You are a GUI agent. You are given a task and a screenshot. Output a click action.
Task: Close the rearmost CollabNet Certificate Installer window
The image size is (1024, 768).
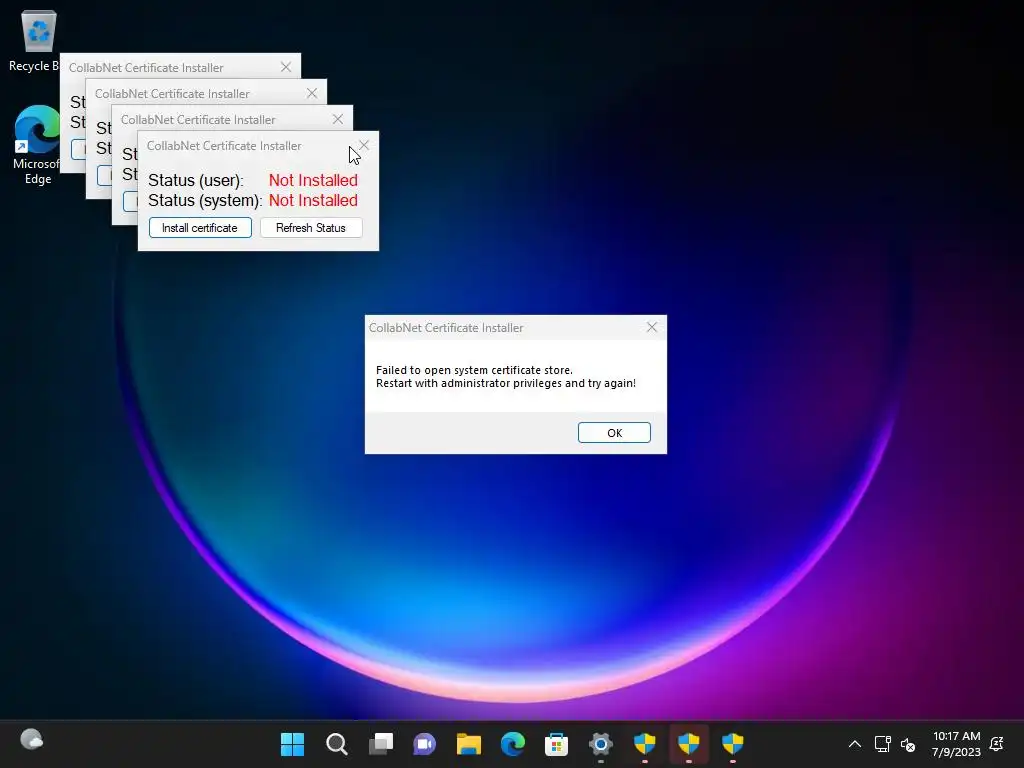(x=286, y=67)
